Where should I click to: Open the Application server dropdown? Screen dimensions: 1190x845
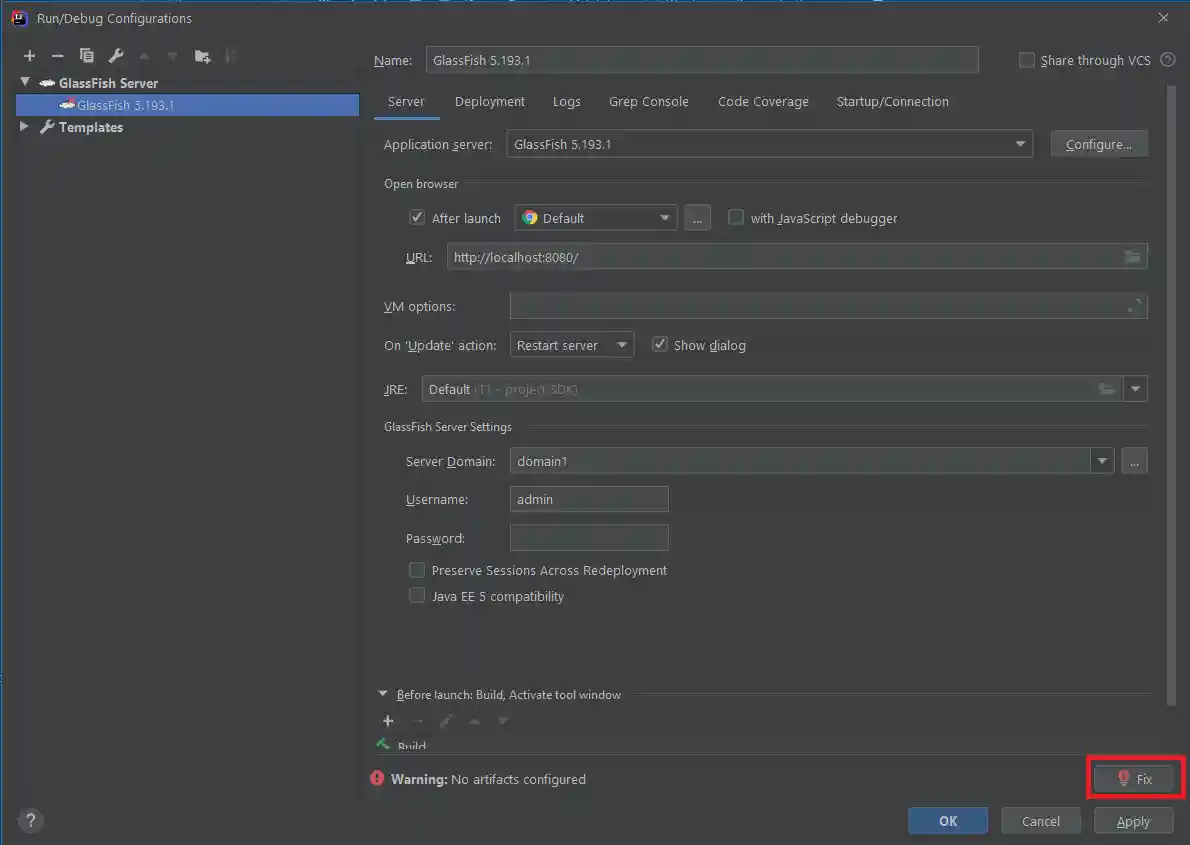click(x=1020, y=144)
